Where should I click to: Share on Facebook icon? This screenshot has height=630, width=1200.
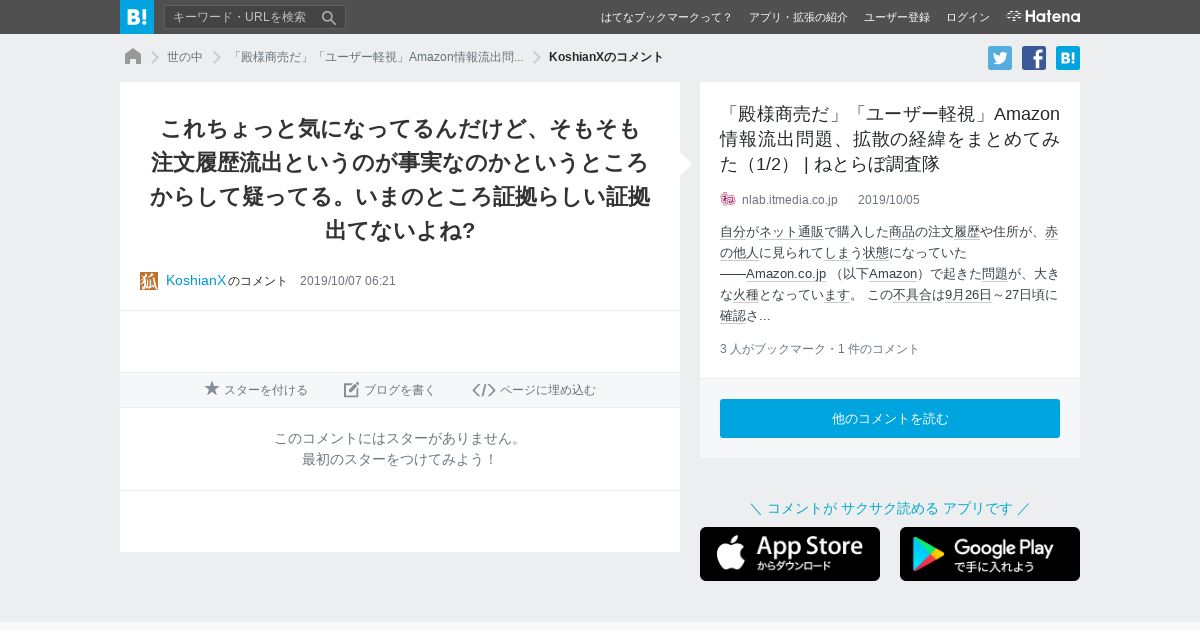[1034, 58]
